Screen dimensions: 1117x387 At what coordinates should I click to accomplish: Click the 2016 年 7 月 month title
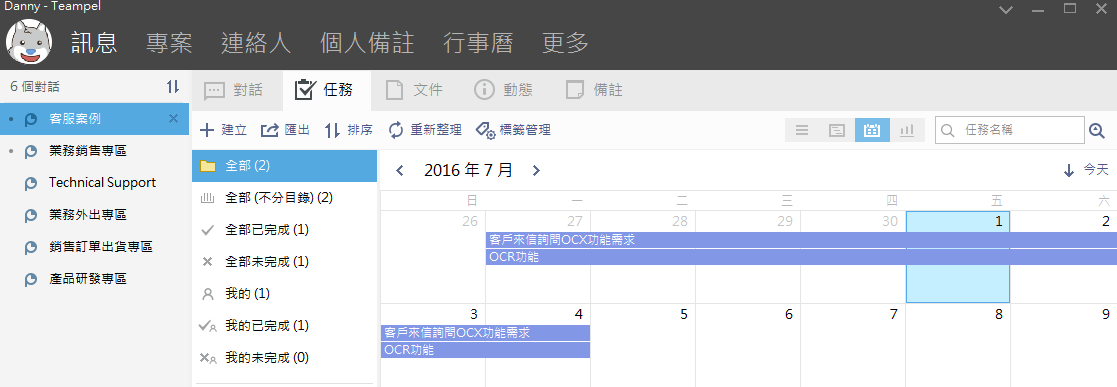pyautogui.click(x=468, y=170)
